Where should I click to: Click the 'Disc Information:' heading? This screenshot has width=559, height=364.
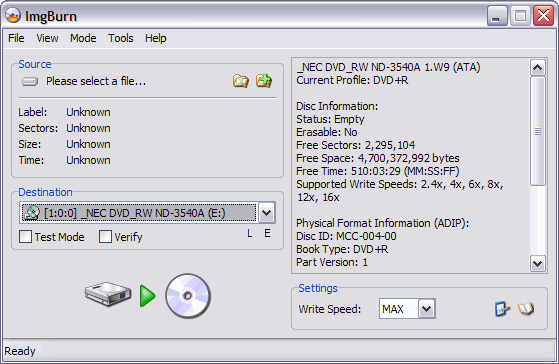(337, 106)
